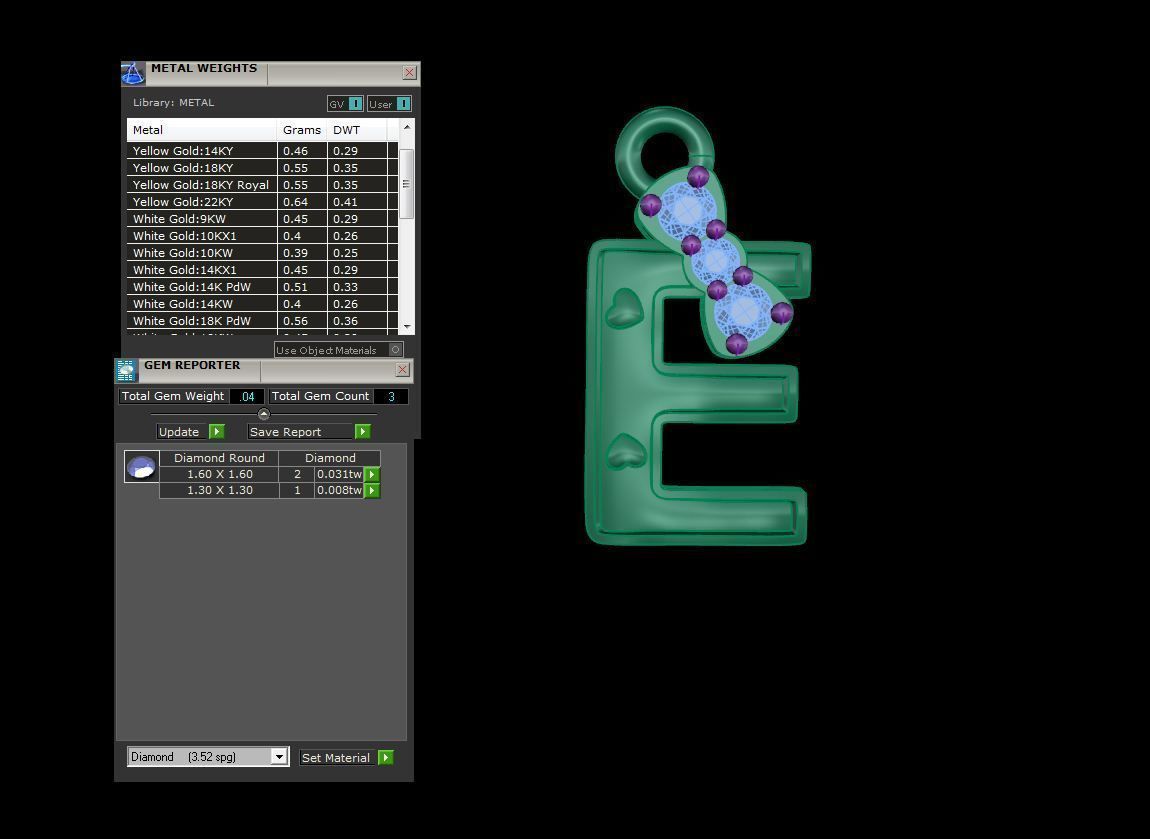Click the 0.008tw weight cell
The width and height of the screenshot is (1150, 839).
point(339,491)
